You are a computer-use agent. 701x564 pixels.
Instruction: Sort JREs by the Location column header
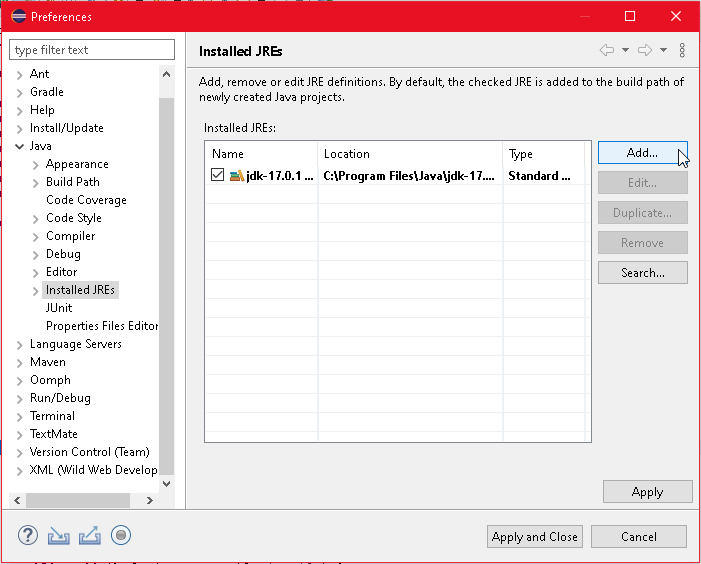410,154
